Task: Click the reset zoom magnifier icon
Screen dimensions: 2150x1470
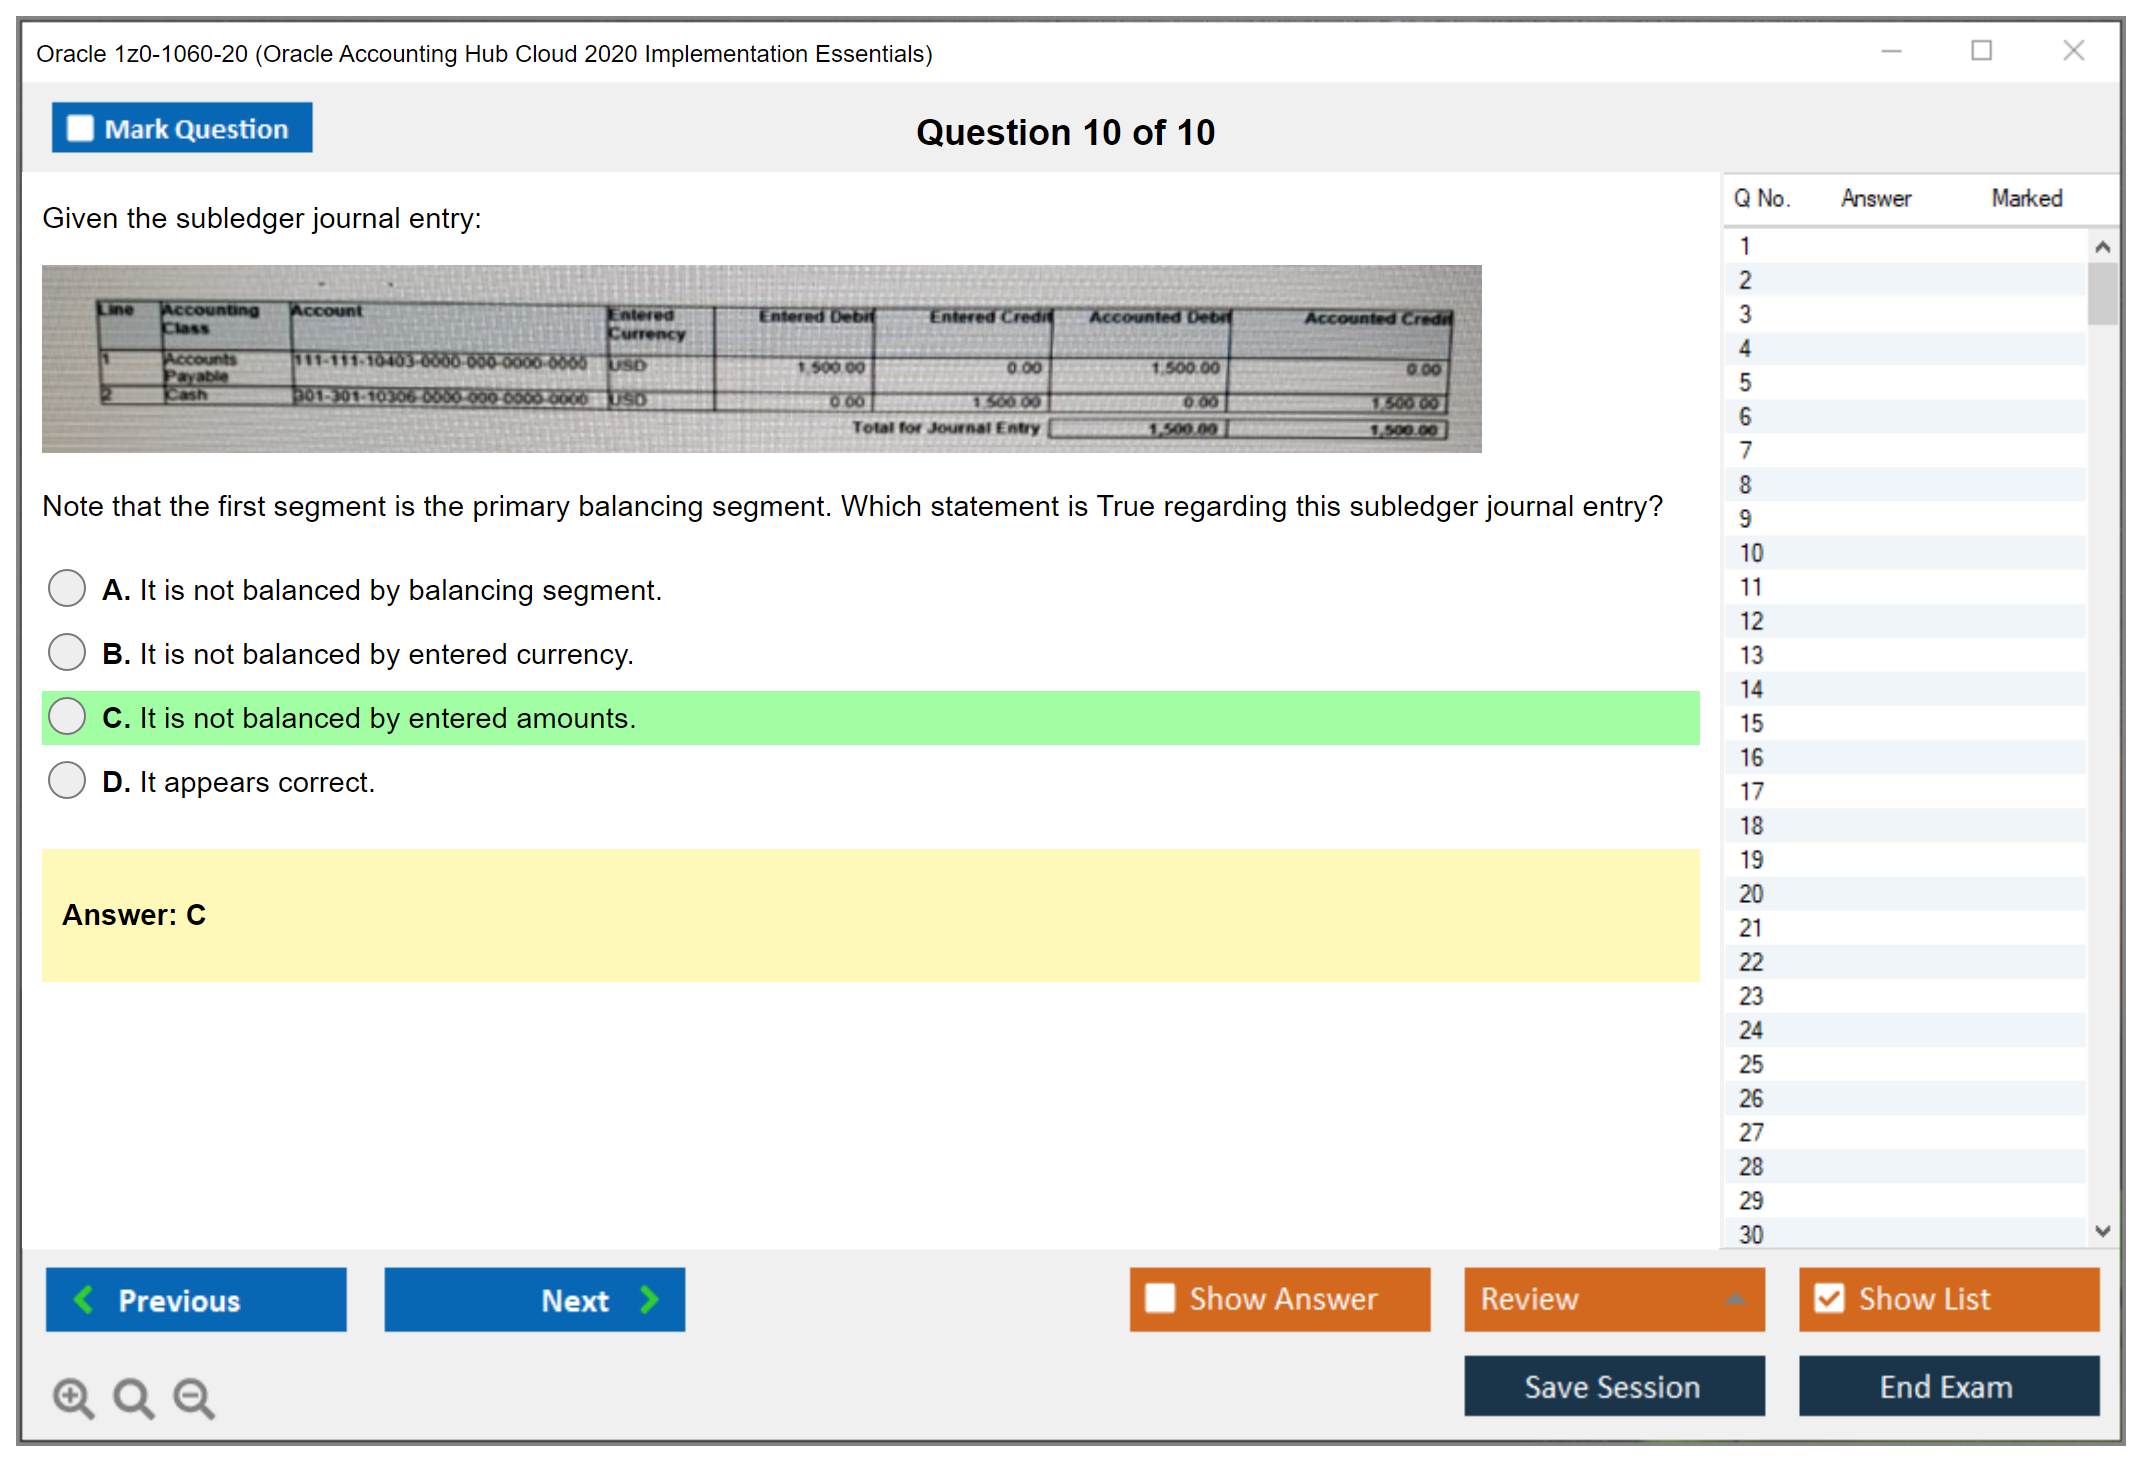Action: coord(133,1397)
